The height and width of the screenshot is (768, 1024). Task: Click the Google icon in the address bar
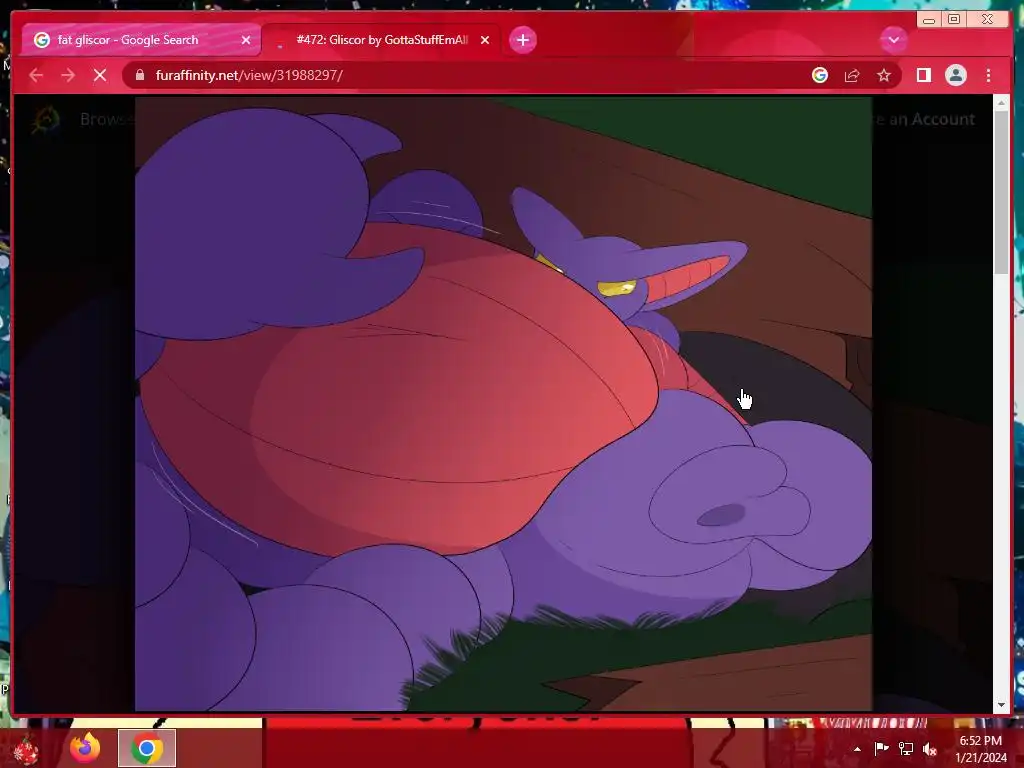(820, 75)
